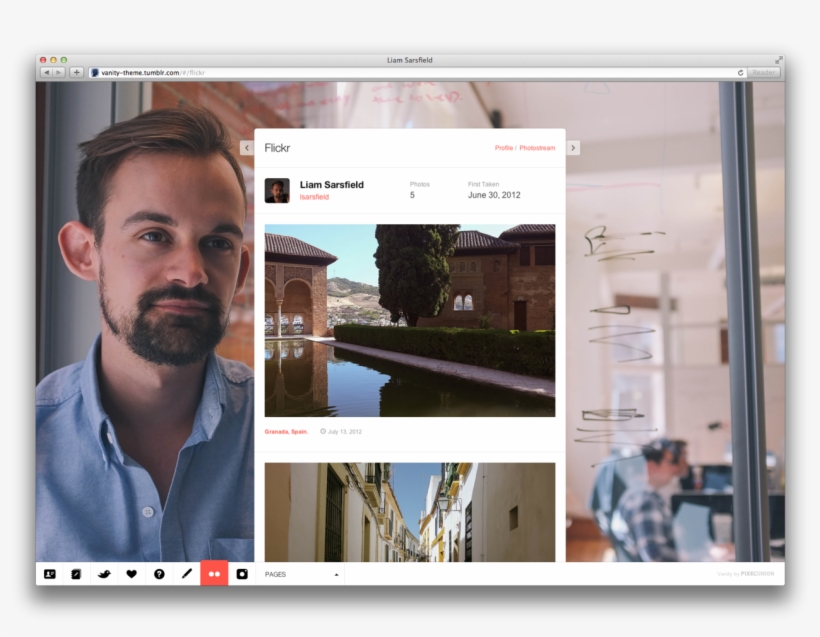Open the narrow street photo thumbnail
Image resolution: width=820 pixels, height=637 pixels.
pos(409,511)
